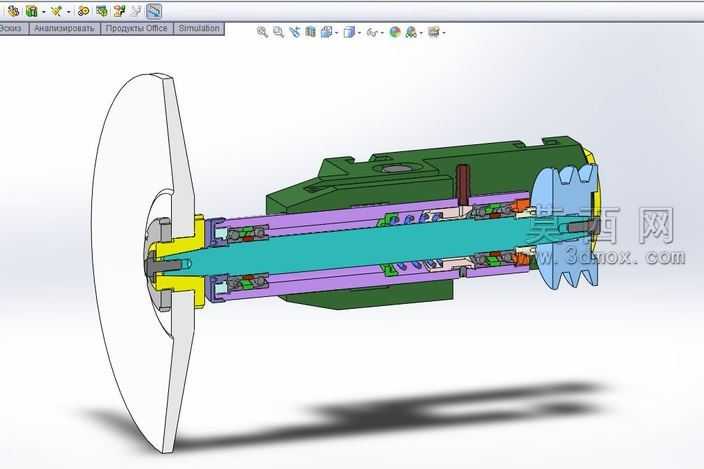Expand the Apply Scene dropdown arrow
Image resolution: width=704 pixels, height=469 pixels.
point(421,33)
